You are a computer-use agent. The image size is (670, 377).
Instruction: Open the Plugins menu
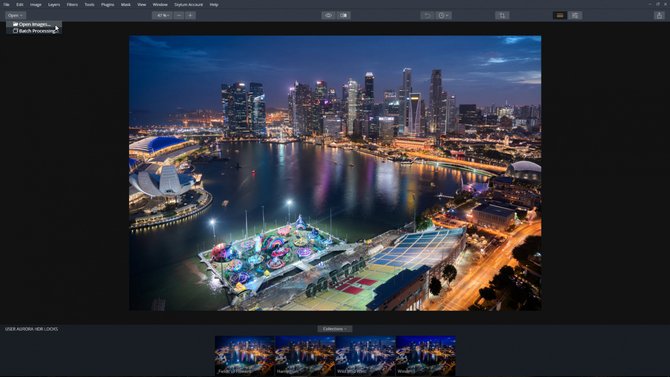(107, 4)
